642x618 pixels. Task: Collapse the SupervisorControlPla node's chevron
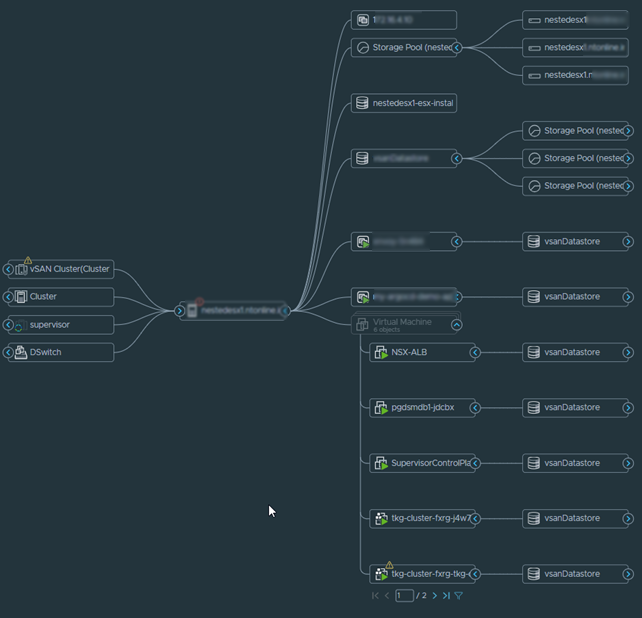pyautogui.click(x=475, y=463)
